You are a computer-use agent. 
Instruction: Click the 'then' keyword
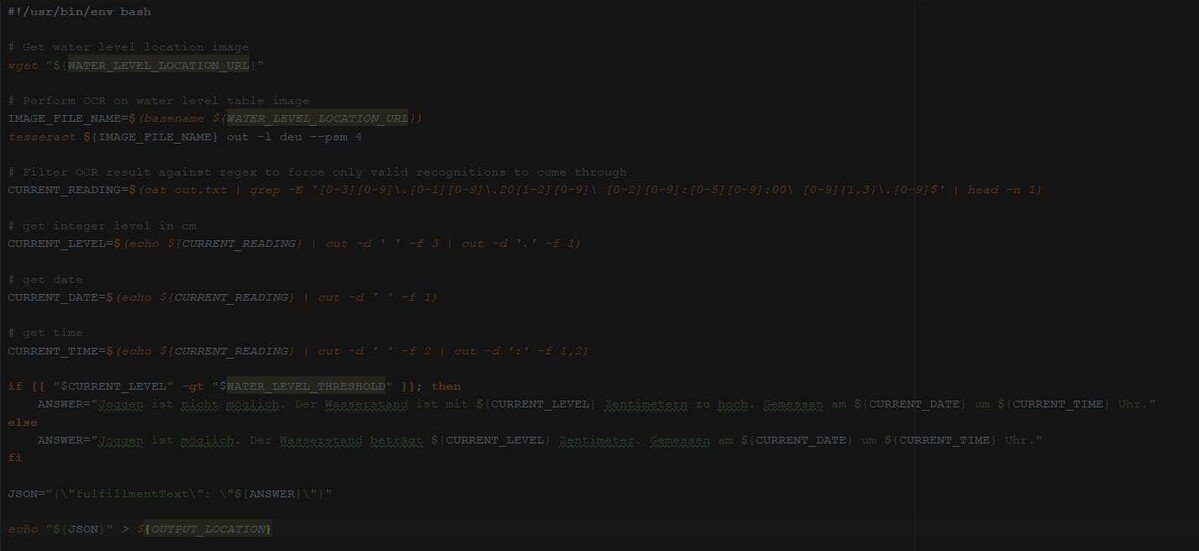(x=446, y=387)
